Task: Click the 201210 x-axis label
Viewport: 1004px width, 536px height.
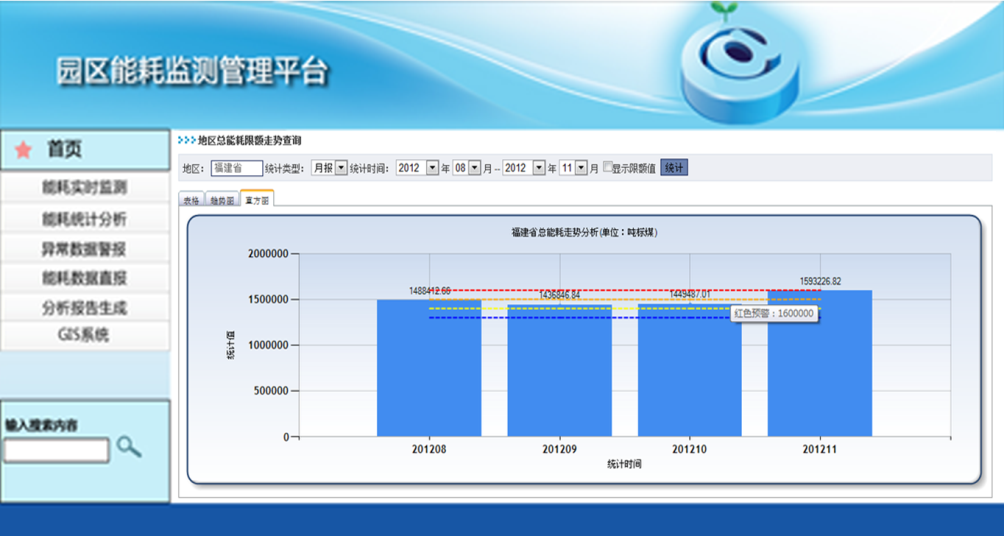Action: coord(690,450)
